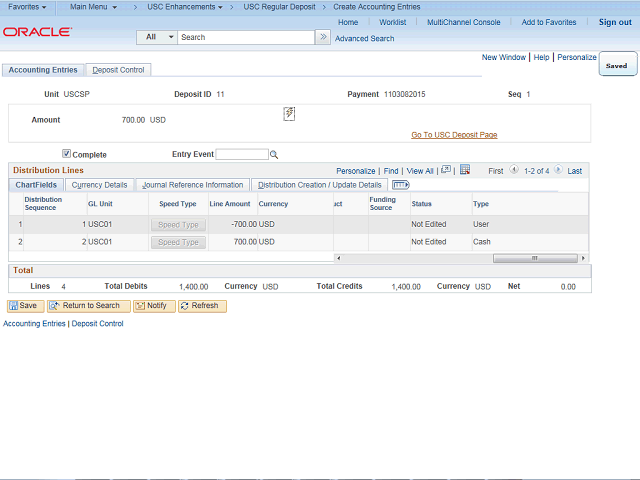
Task: Click the Show All Columns tab icon
Action: pyautogui.click(x=400, y=185)
